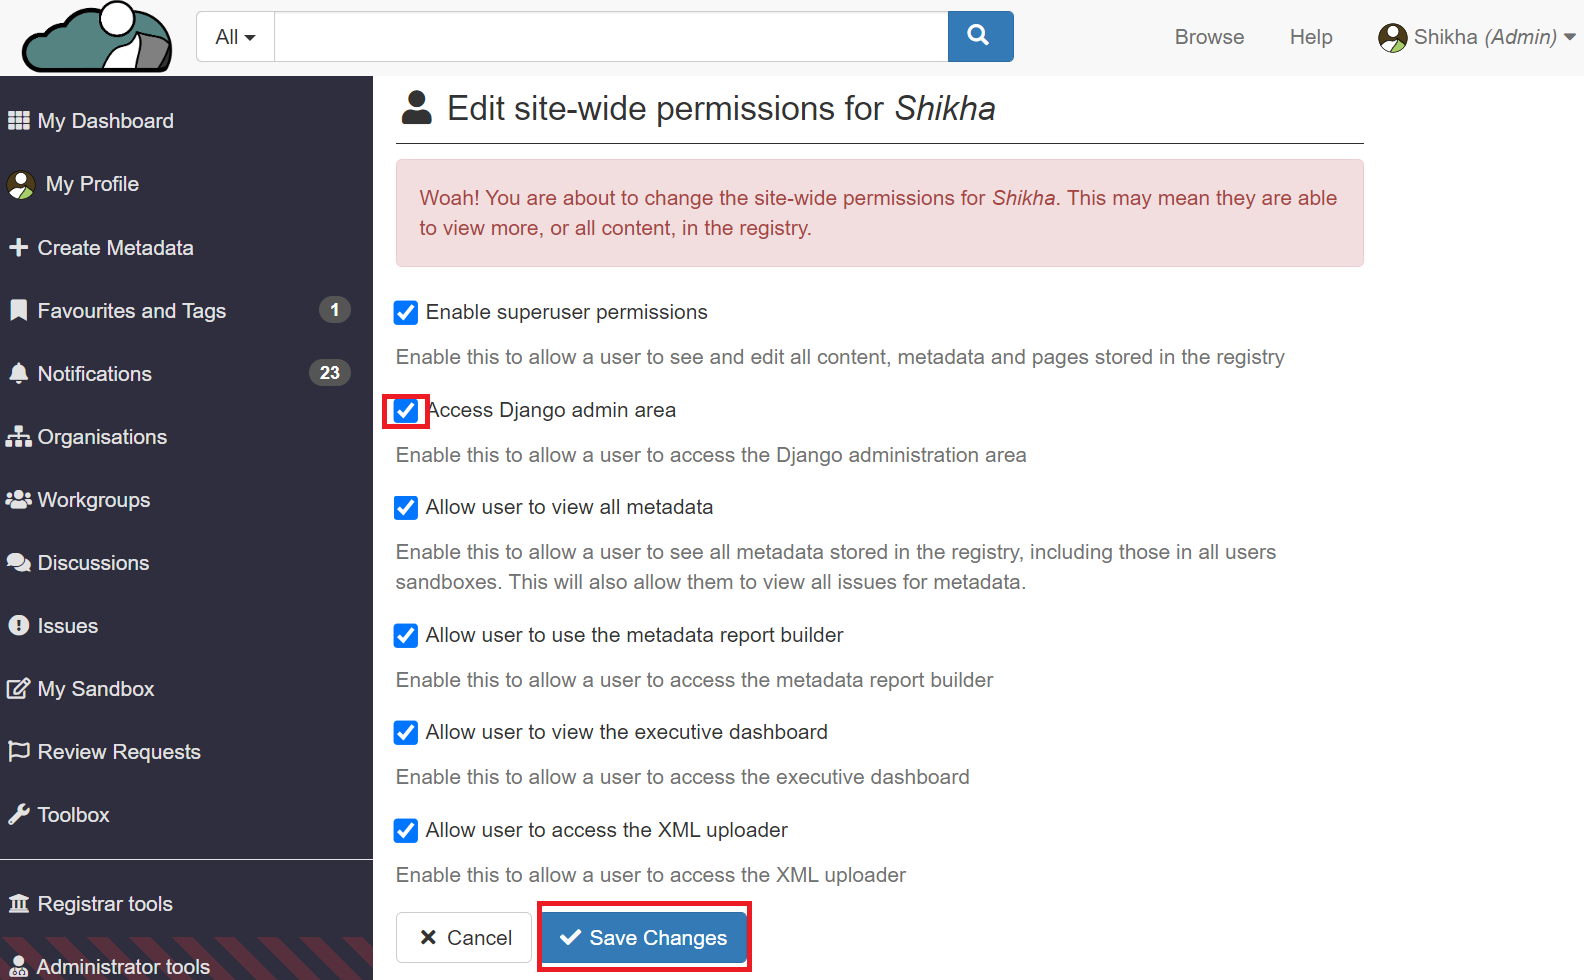Click the Workgroups people icon
Screen dimensions: 1584x980
coord(18,500)
